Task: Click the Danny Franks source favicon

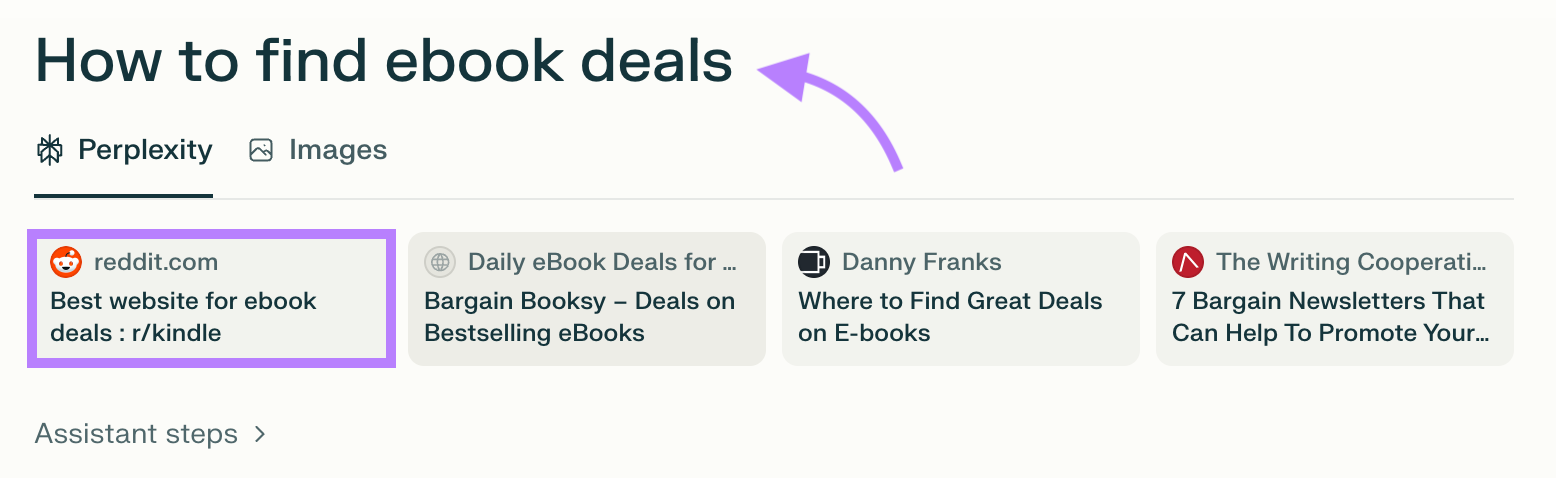Action: [814, 262]
